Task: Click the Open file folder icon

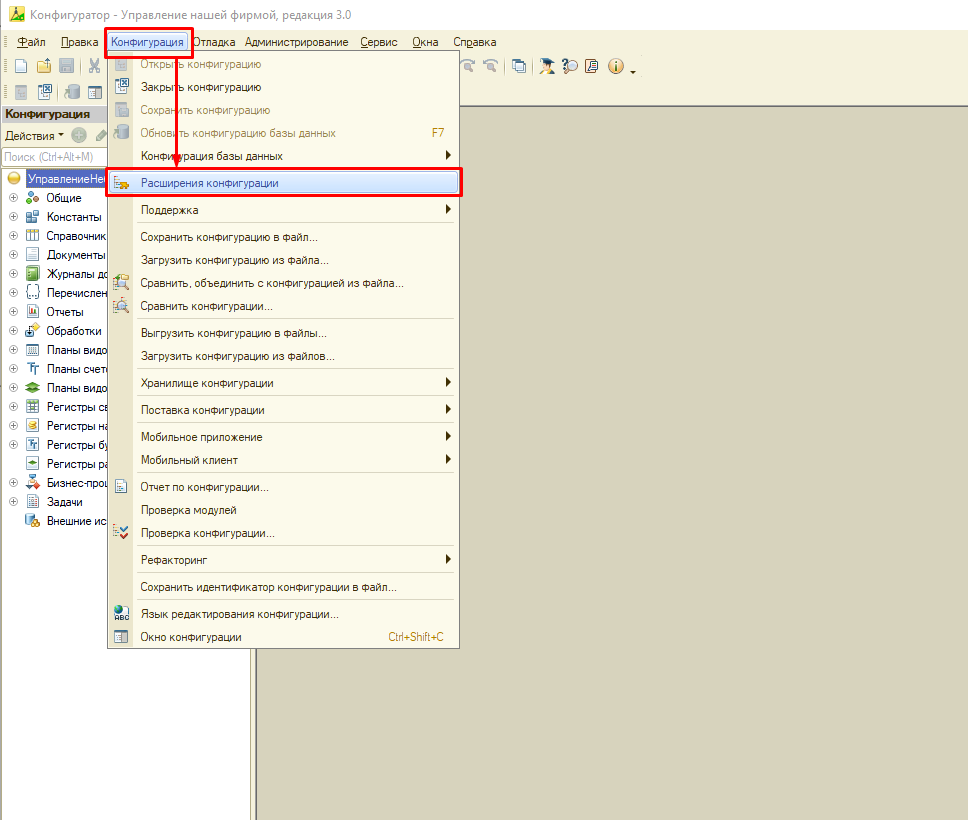Action: 44,66
